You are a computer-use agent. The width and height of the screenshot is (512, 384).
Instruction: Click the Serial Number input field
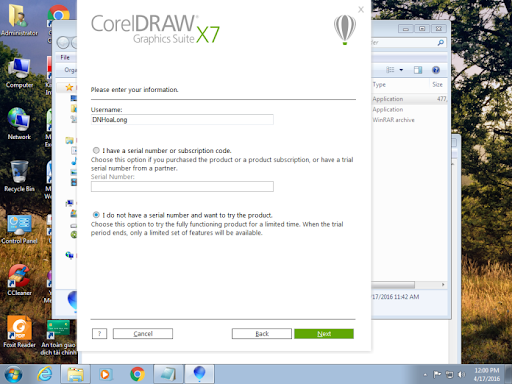click(182, 186)
